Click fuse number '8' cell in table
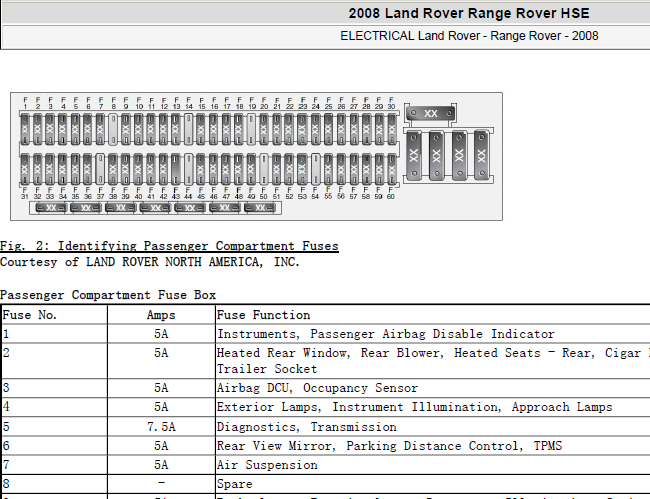 (54, 484)
